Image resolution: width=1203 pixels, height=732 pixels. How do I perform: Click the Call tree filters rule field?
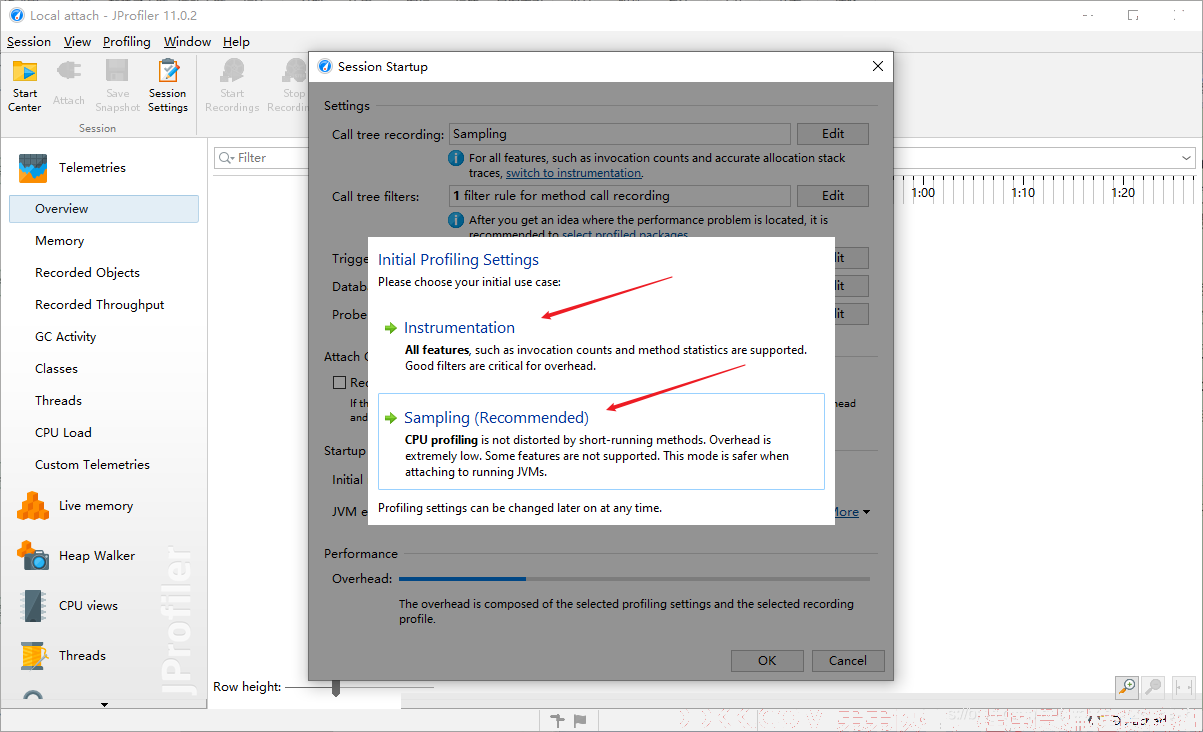tap(620, 196)
